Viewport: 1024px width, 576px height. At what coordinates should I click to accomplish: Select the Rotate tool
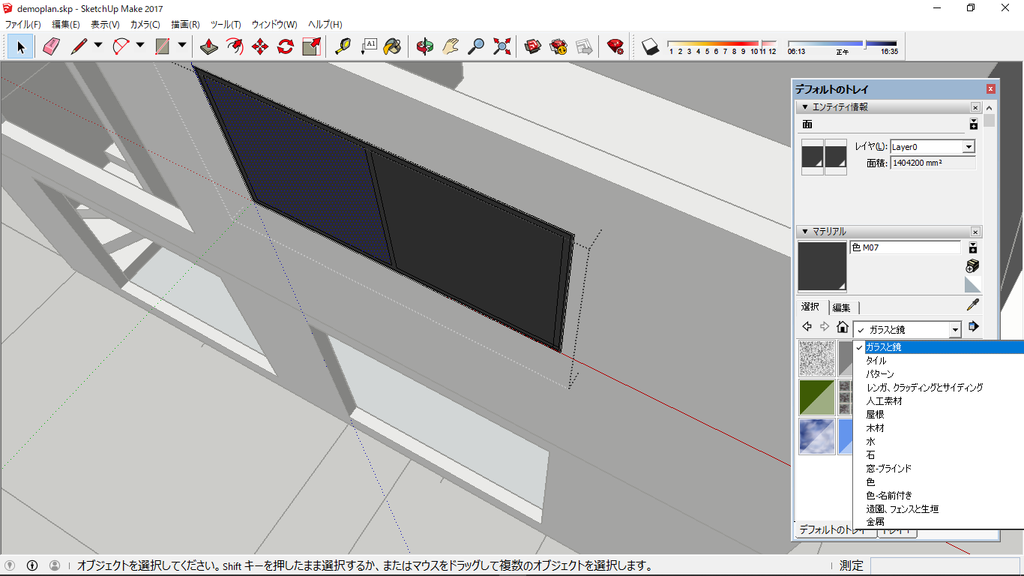(x=285, y=46)
